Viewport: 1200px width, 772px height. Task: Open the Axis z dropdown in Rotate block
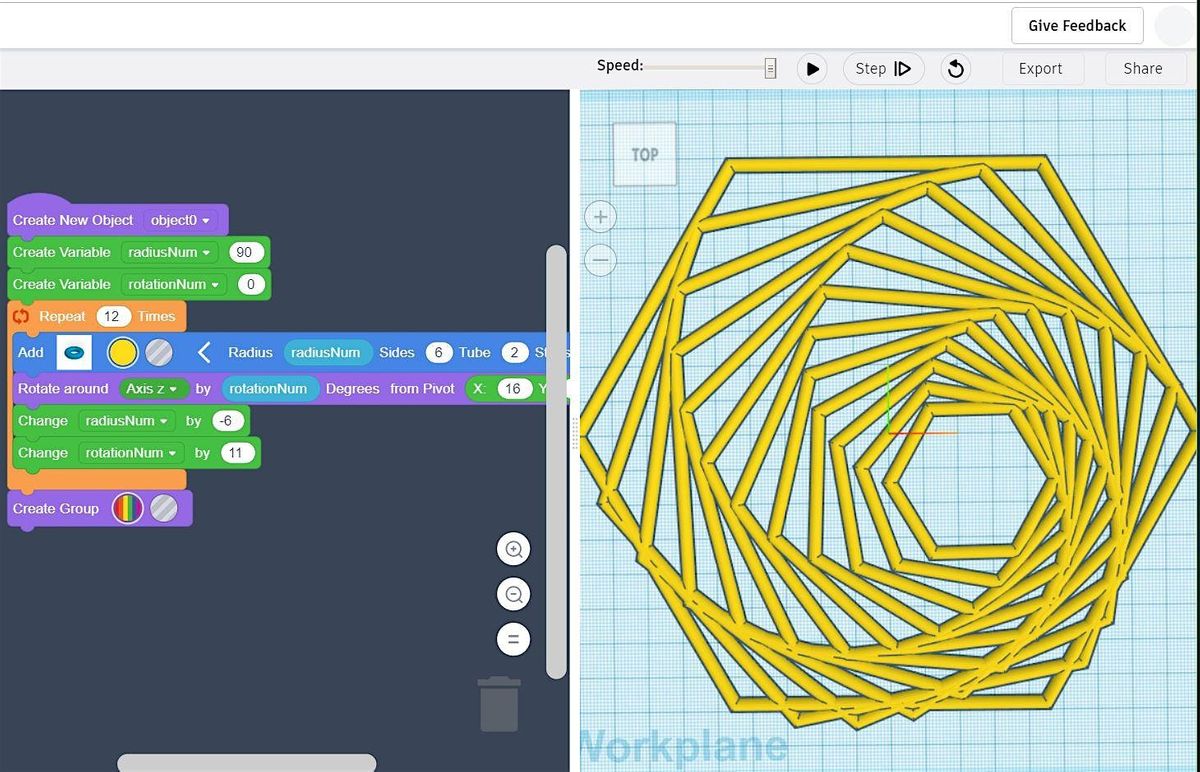(x=153, y=388)
